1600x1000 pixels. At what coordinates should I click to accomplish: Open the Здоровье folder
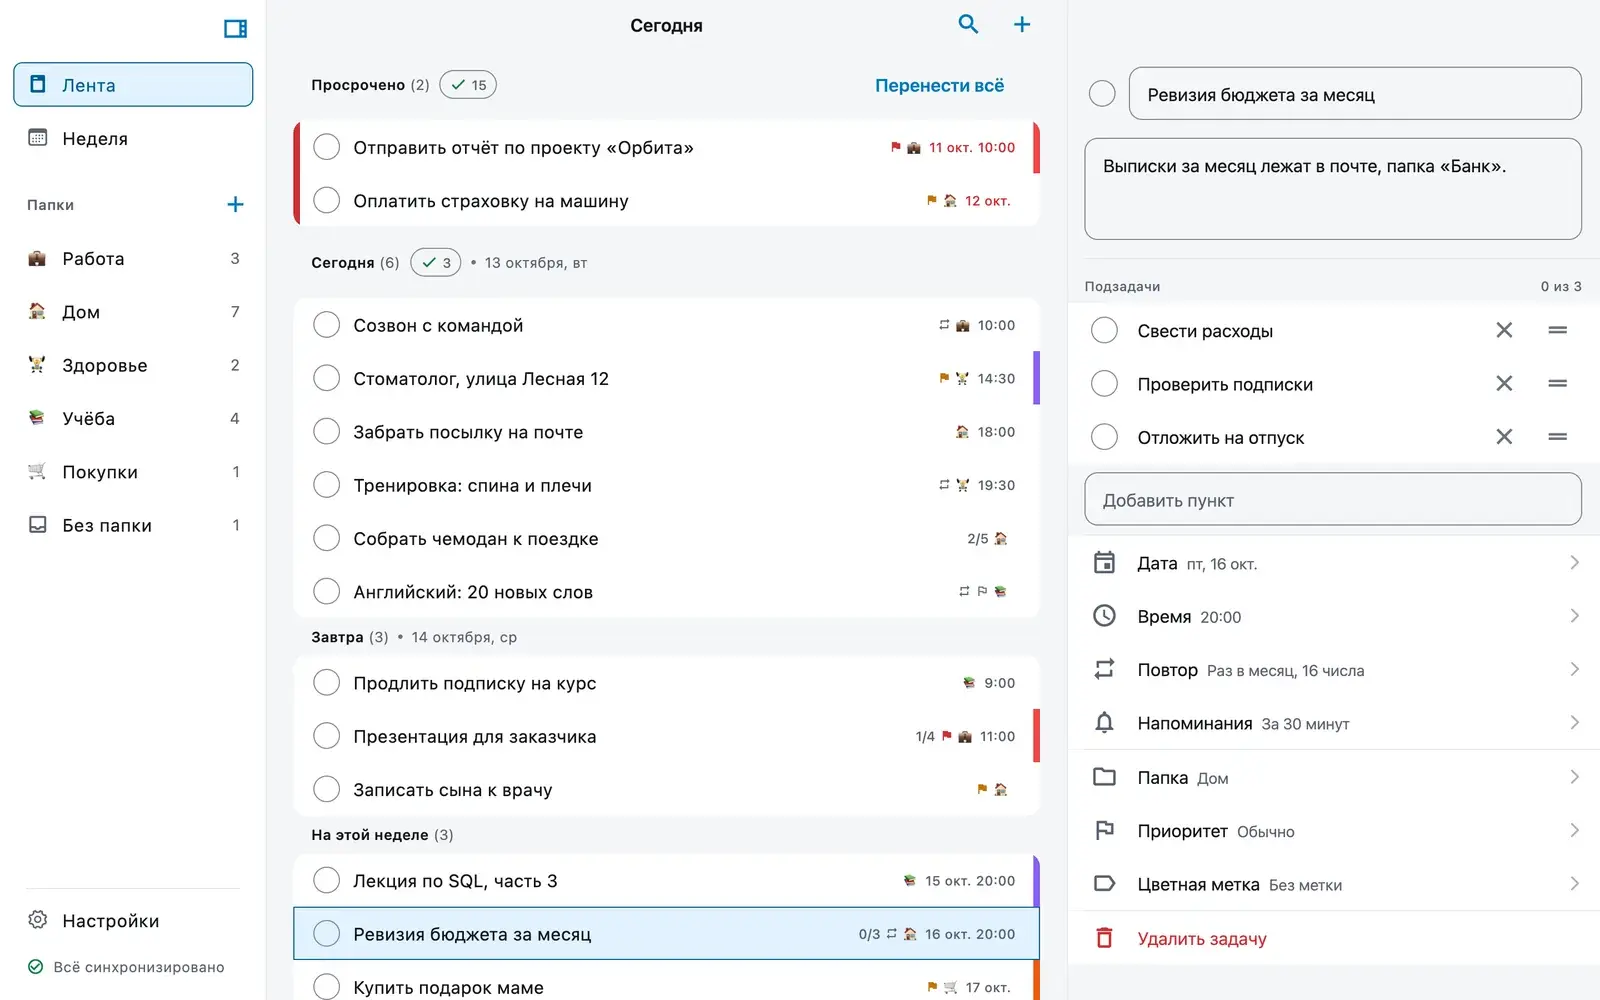tap(133, 365)
